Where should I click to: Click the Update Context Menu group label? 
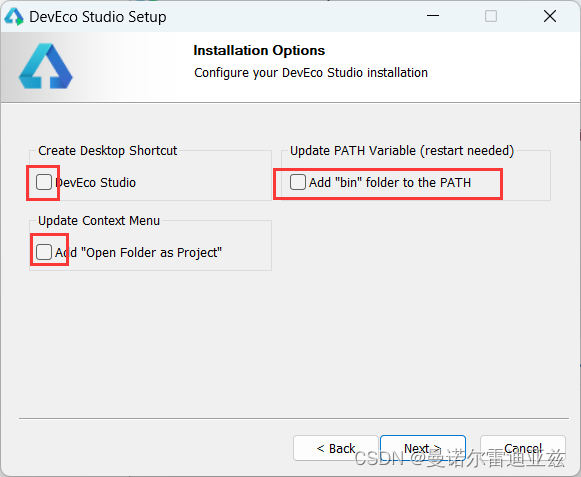coord(99,221)
